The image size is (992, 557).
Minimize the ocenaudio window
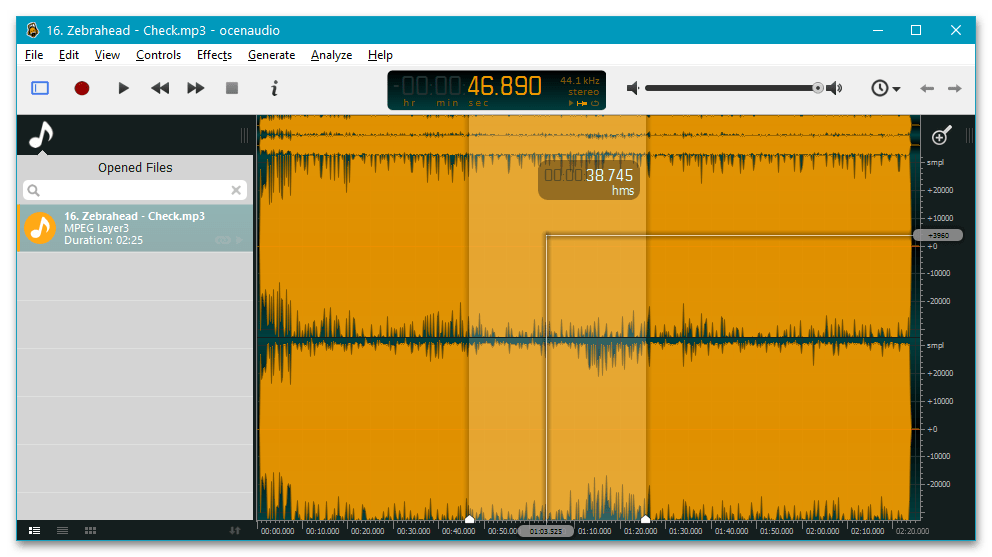tap(877, 30)
